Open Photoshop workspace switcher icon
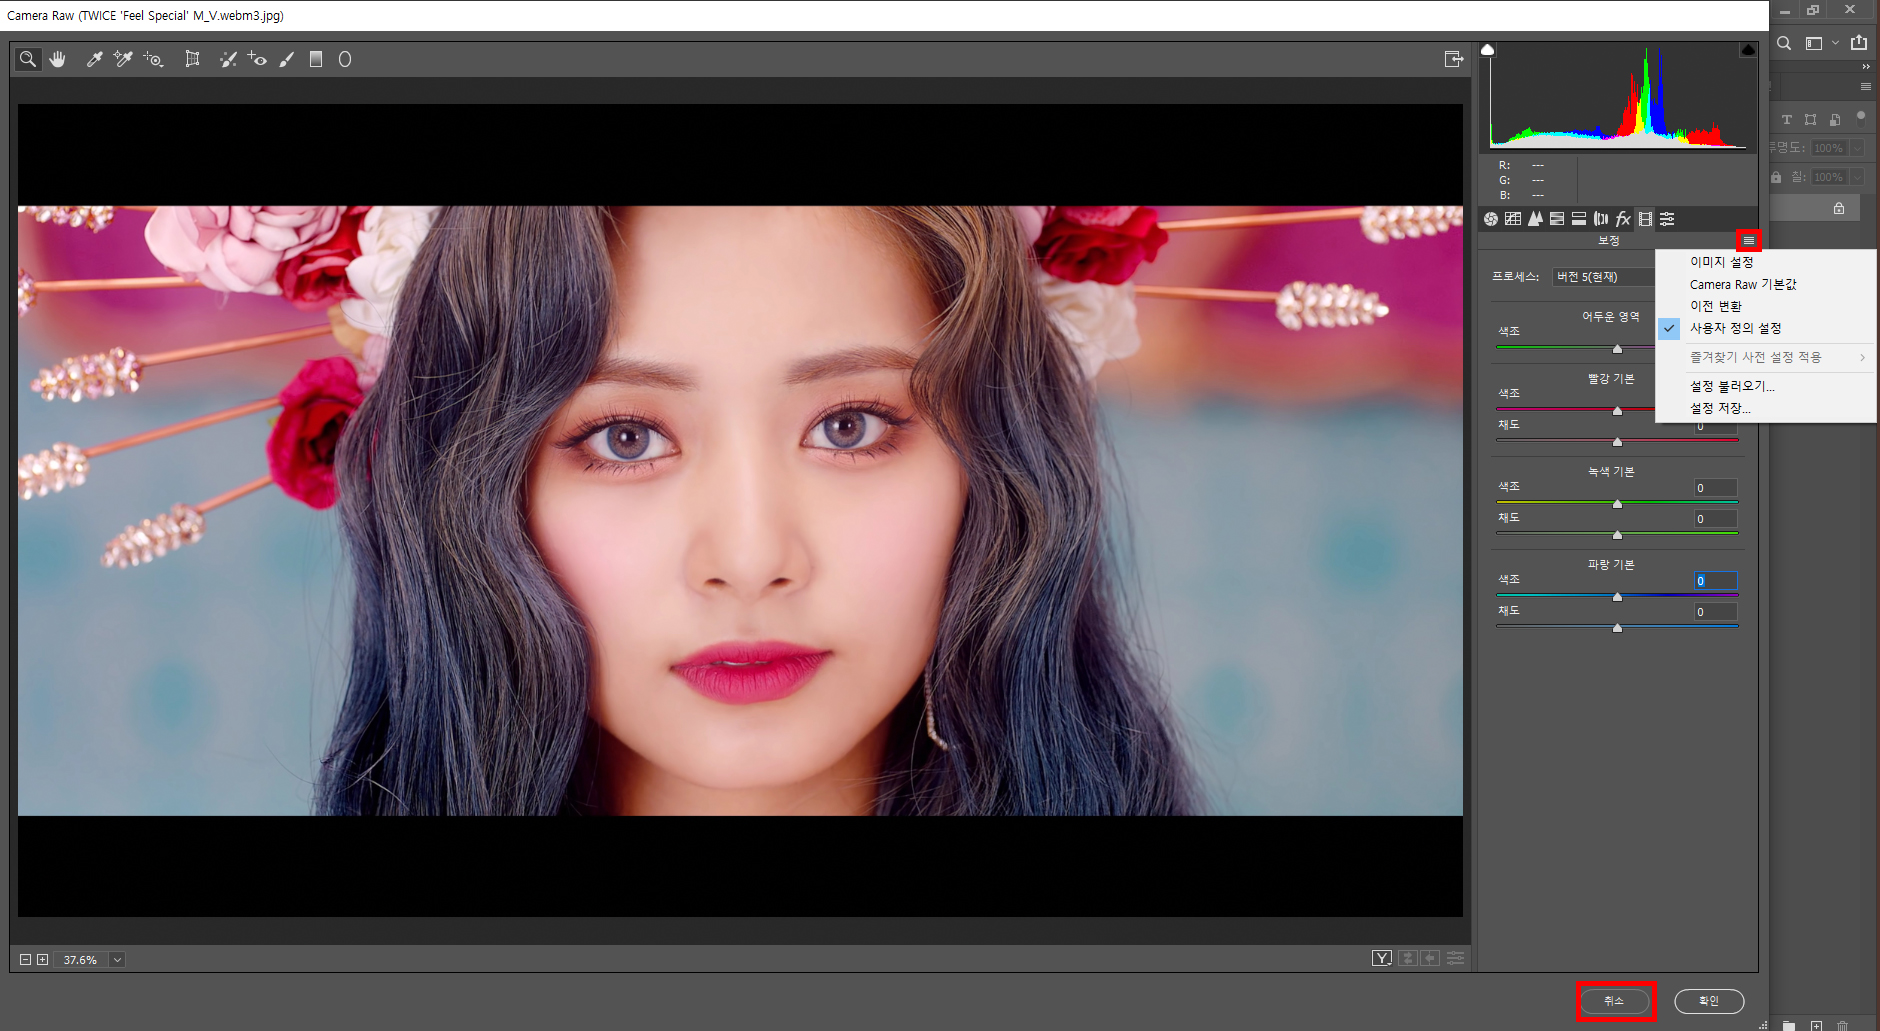The height and width of the screenshot is (1031, 1880). [x=1814, y=43]
